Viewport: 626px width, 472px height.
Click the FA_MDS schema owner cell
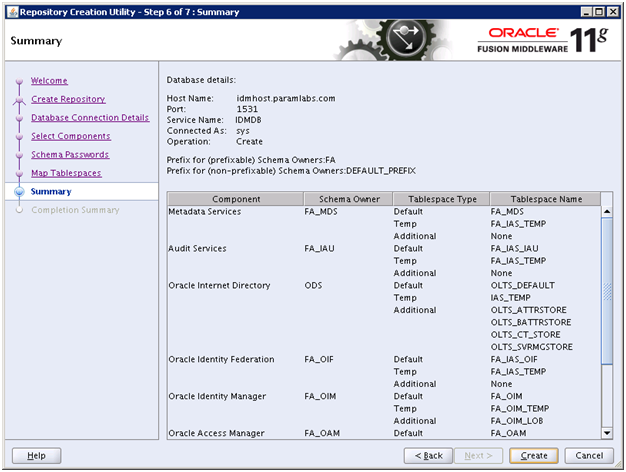pyautogui.click(x=321, y=212)
